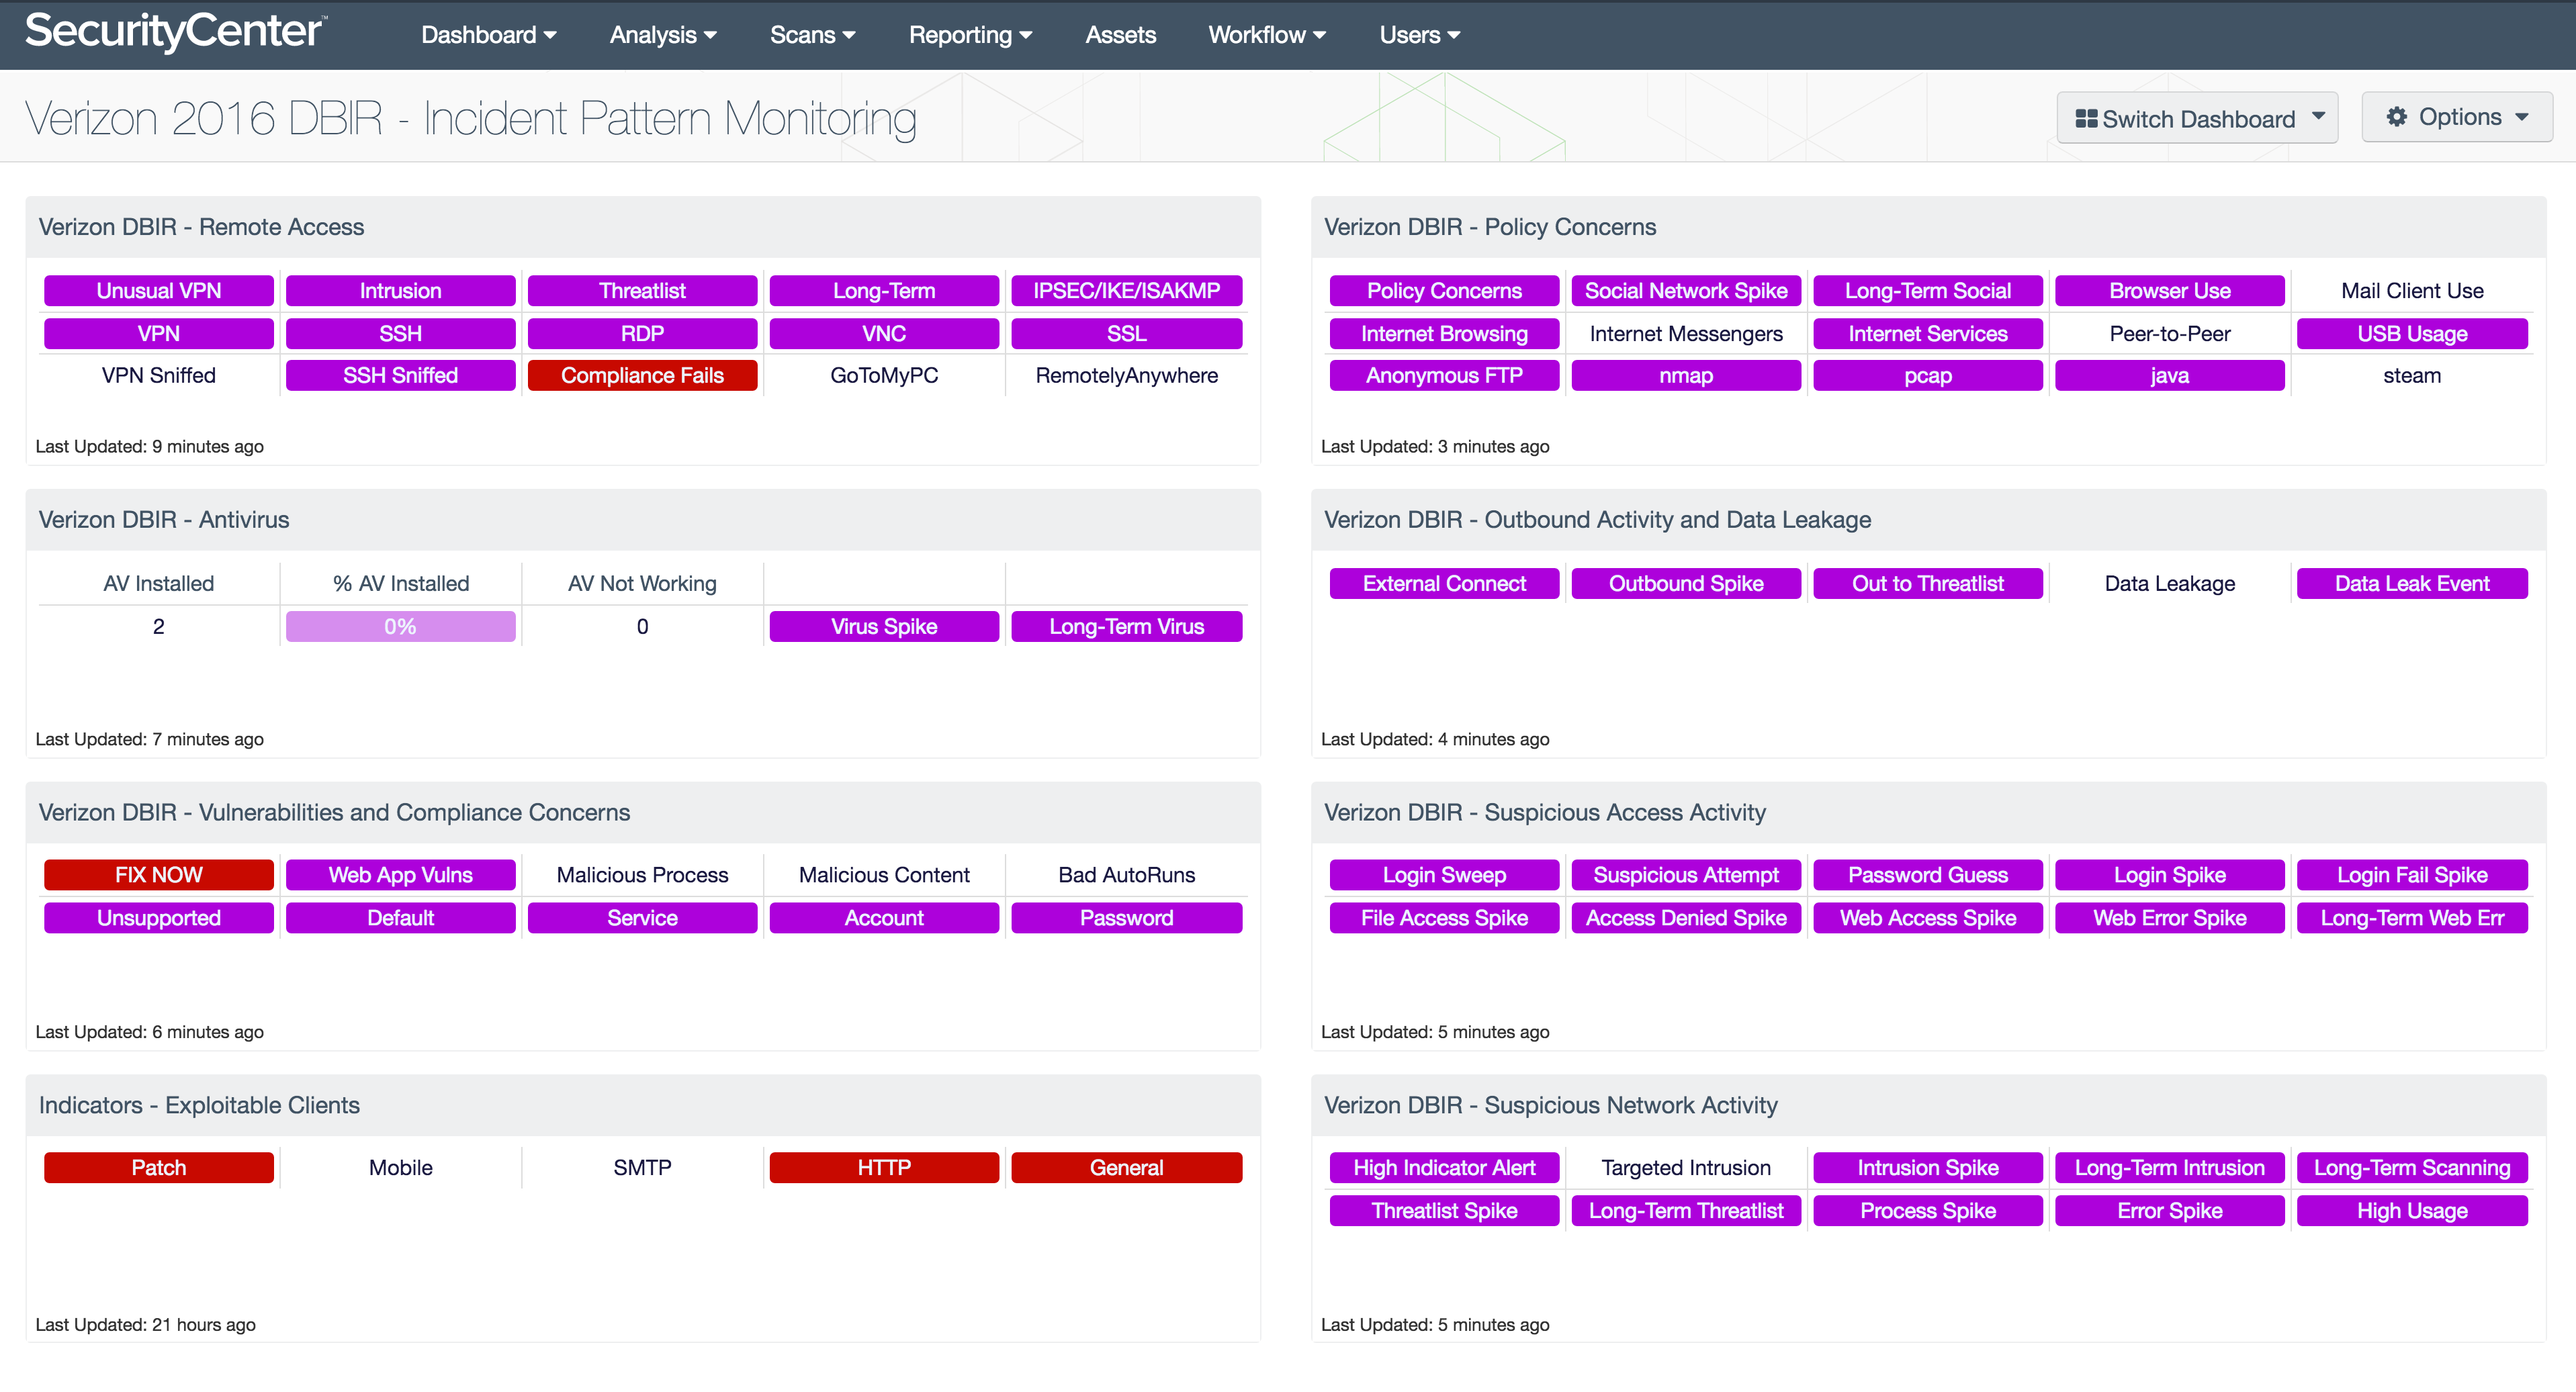Click the Default indicator
2576x1392 pixels.
click(x=401, y=918)
